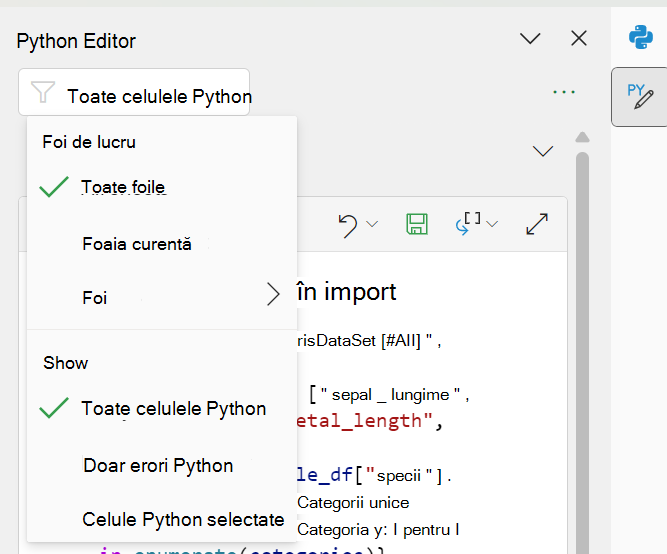The width and height of the screenshot is (667, 554).
Task: Click the scrollbar up arrow
Action: pyautogui.click(x=582, y=137)
